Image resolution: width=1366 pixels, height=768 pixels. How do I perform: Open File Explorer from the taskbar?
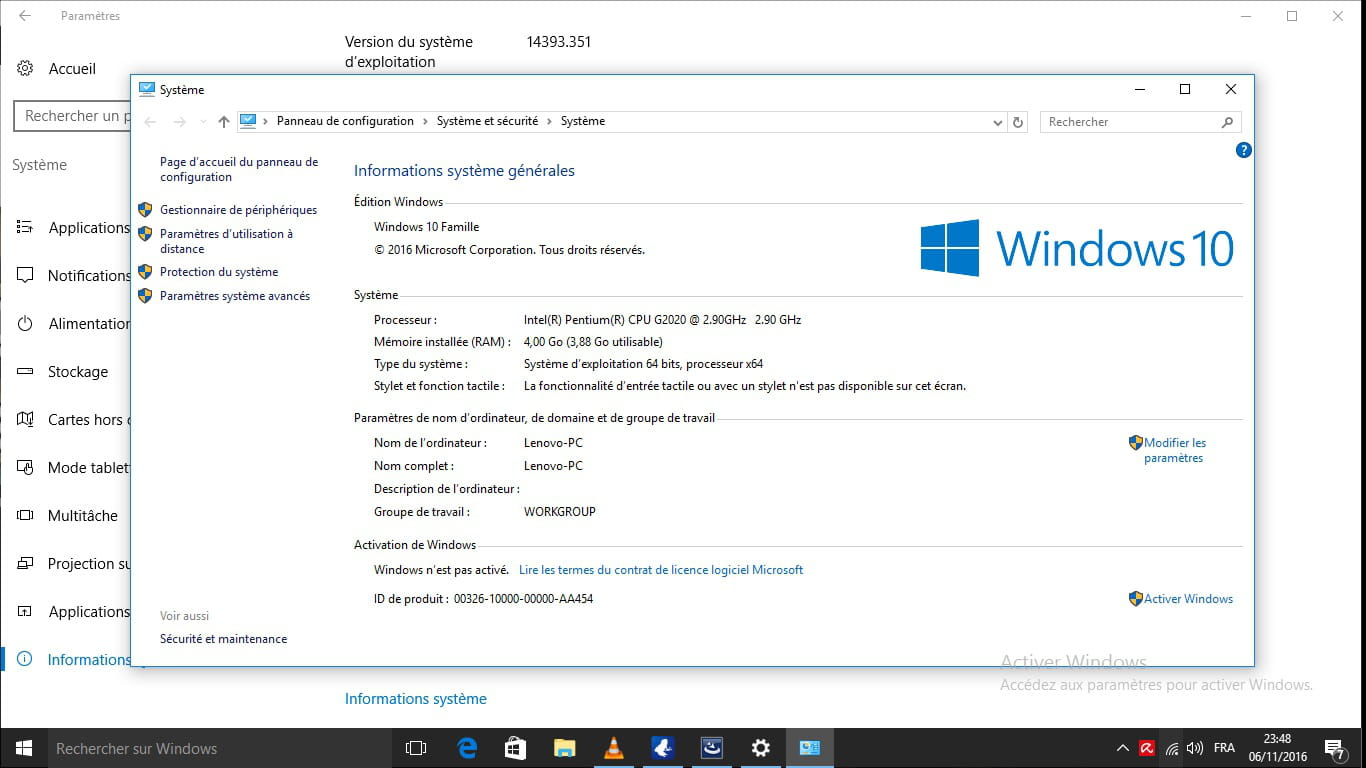(x=565, y=748)
